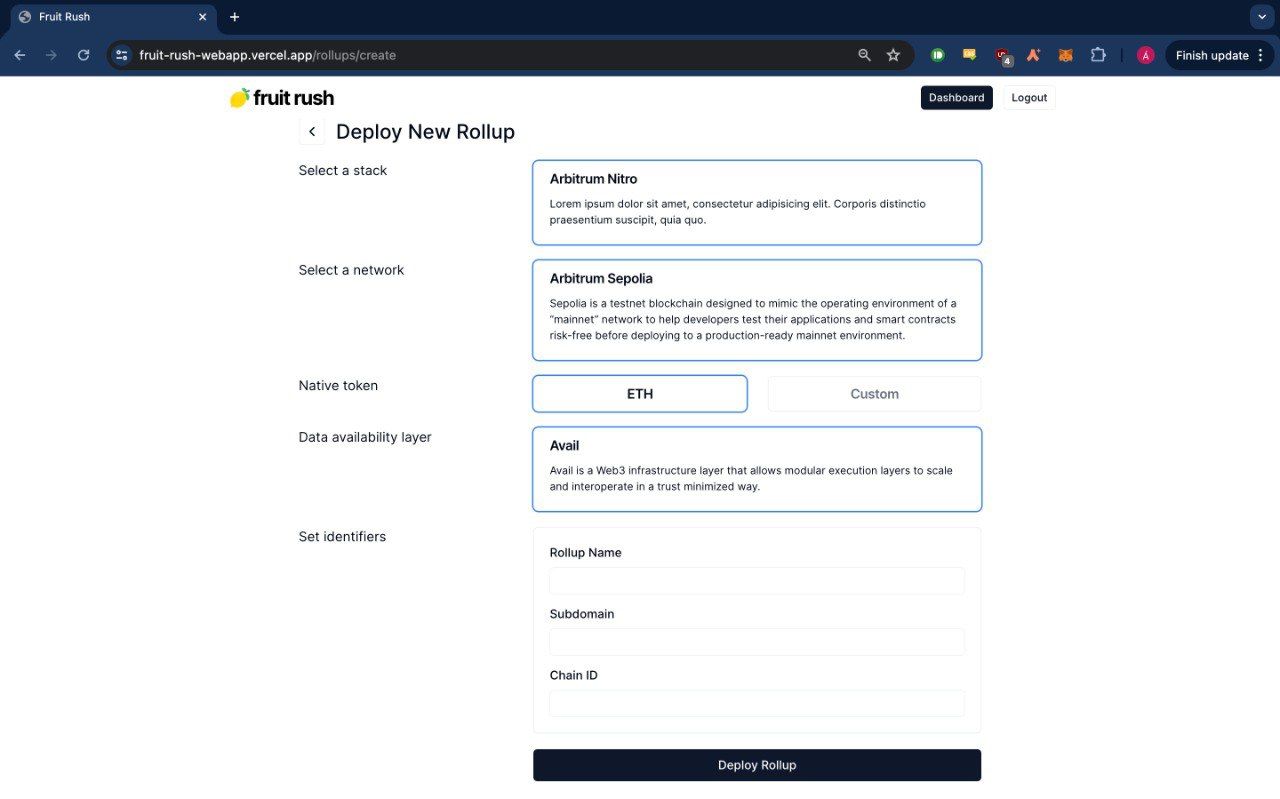1280x799 pixels.
Task: Open a new browser tab
Action: pos(234,17)
